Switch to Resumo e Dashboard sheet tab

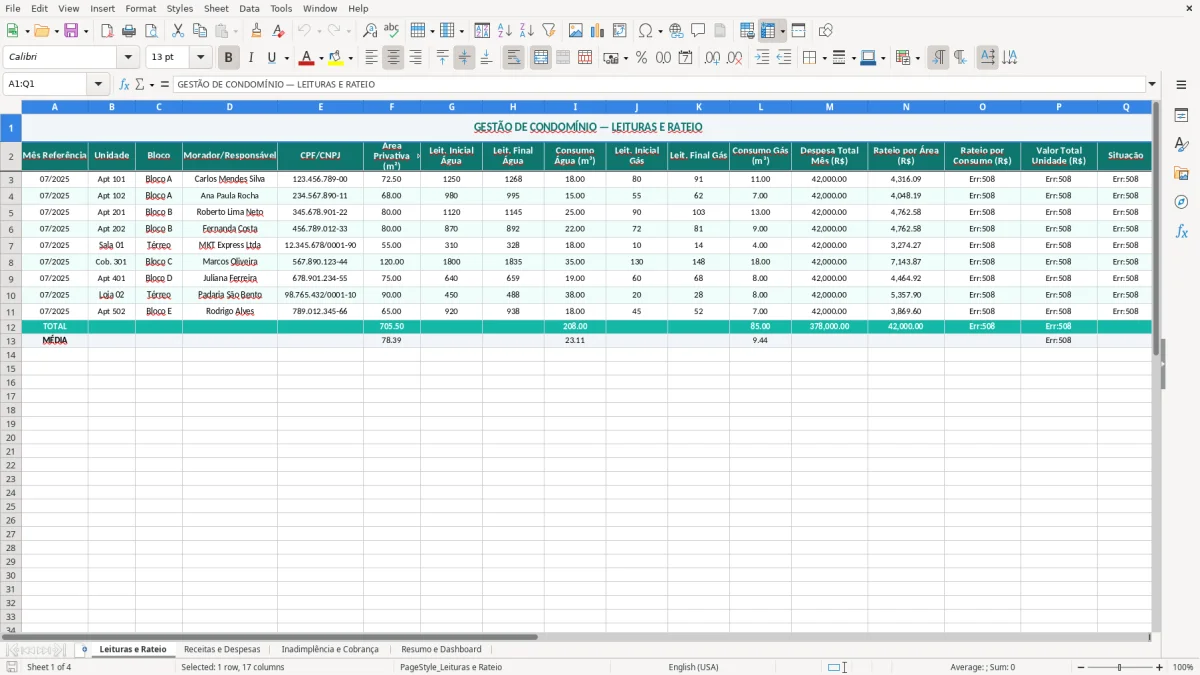(x=441, y=649)
